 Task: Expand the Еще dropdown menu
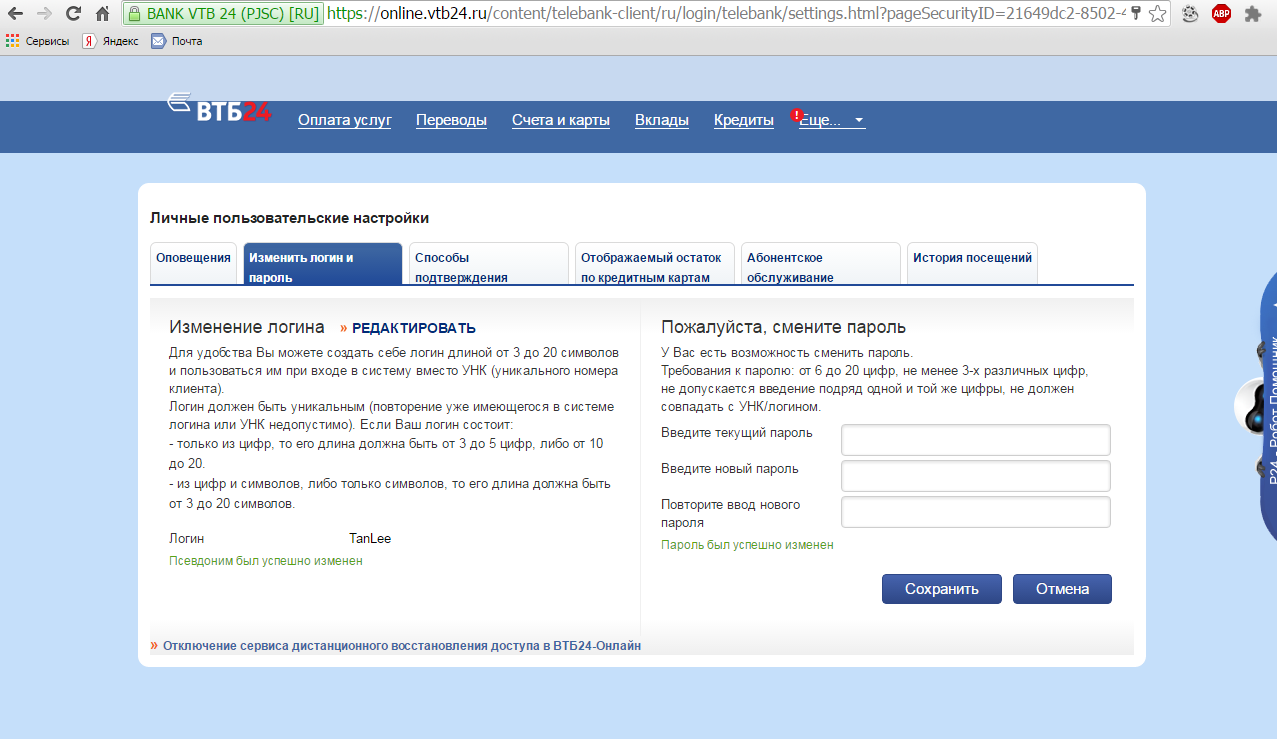pyautogui.click(x=832, y=120)
